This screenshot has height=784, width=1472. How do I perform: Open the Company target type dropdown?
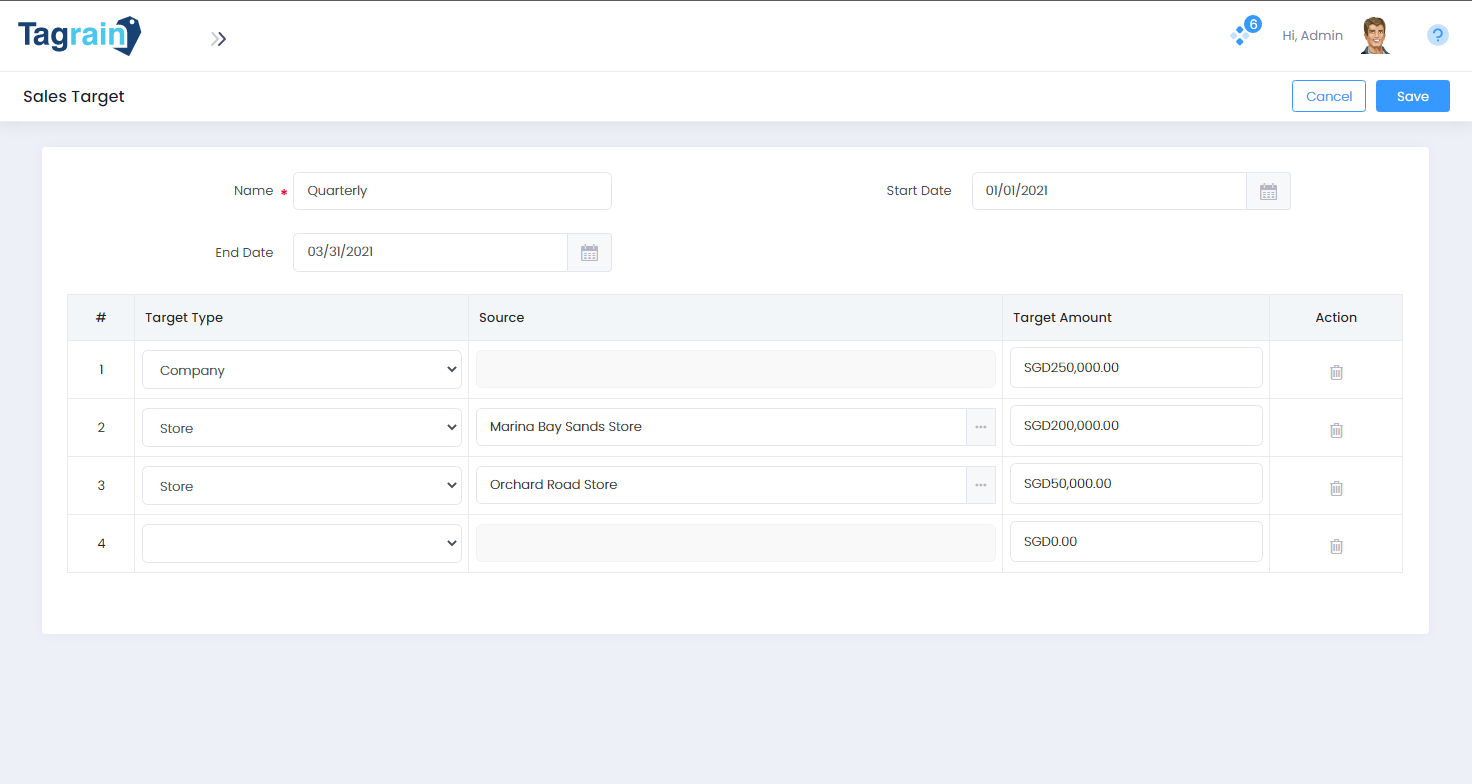click(301, 370)
